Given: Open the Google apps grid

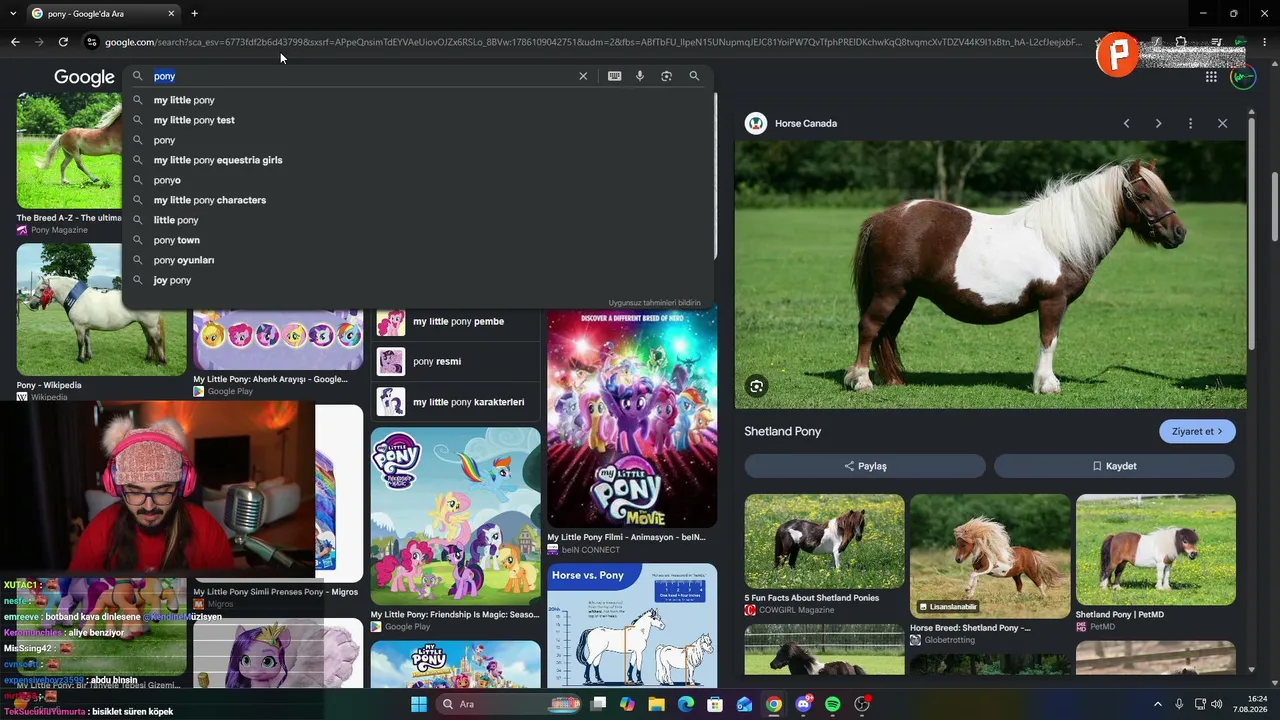Looking at the screenshot, I should (1211, 77).
